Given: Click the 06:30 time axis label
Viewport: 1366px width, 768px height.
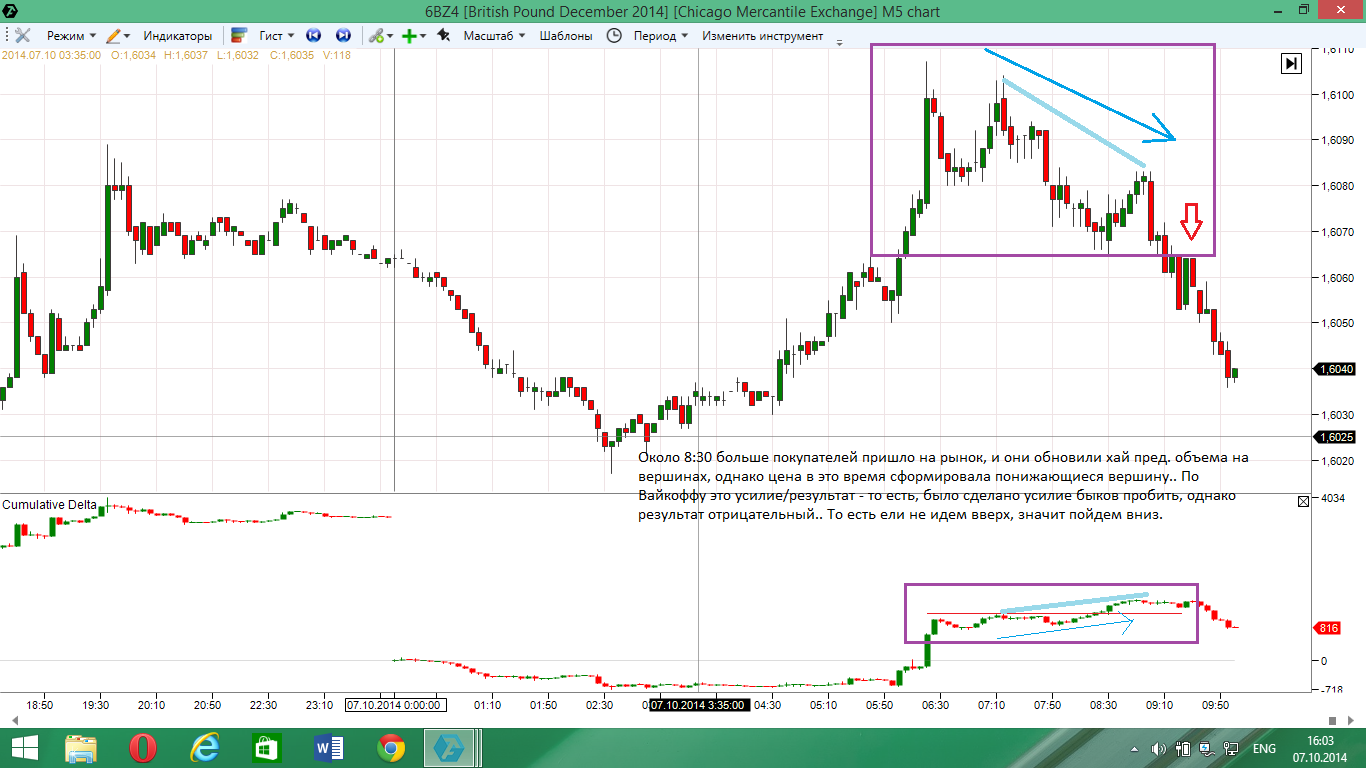Looking at the screenshot, I should (x=935, y=705).
